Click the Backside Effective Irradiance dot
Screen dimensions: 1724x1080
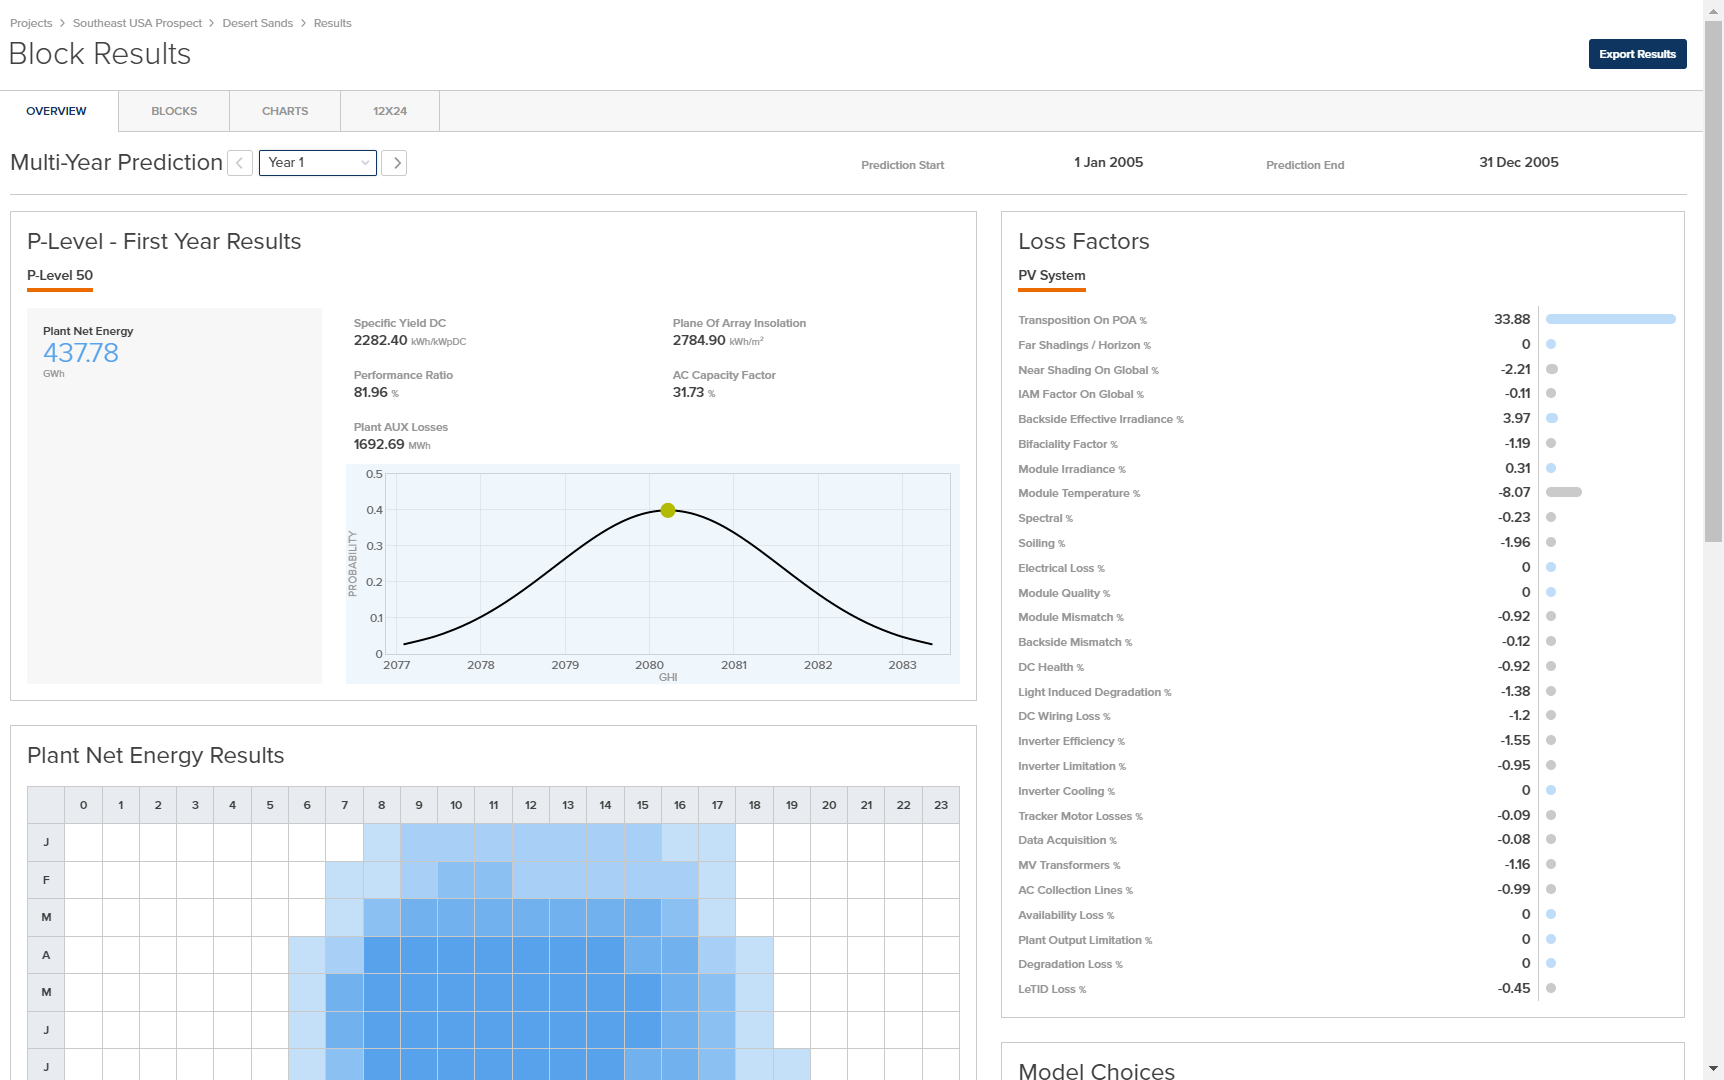pyautogui.click(x=1551, y=418)
